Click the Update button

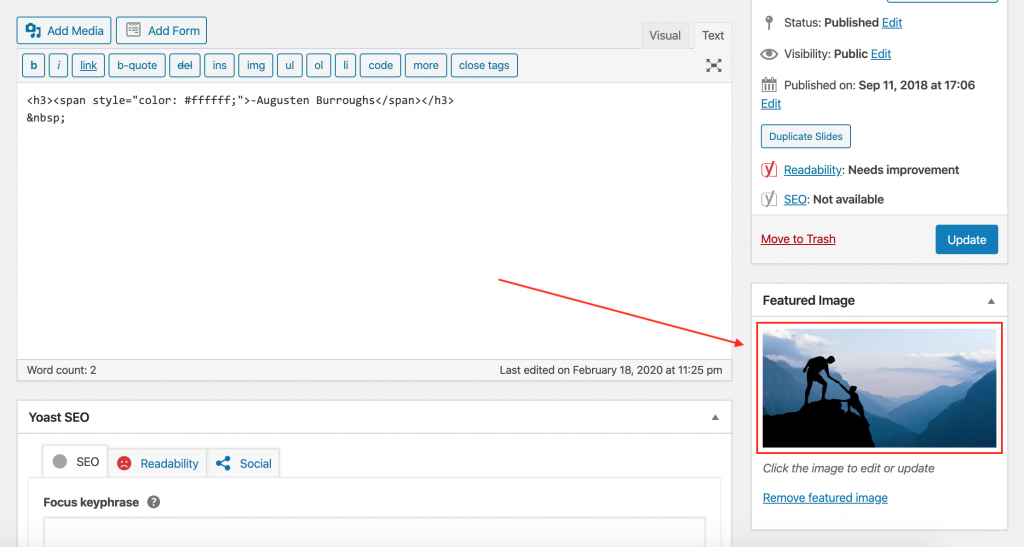point(967,240)
